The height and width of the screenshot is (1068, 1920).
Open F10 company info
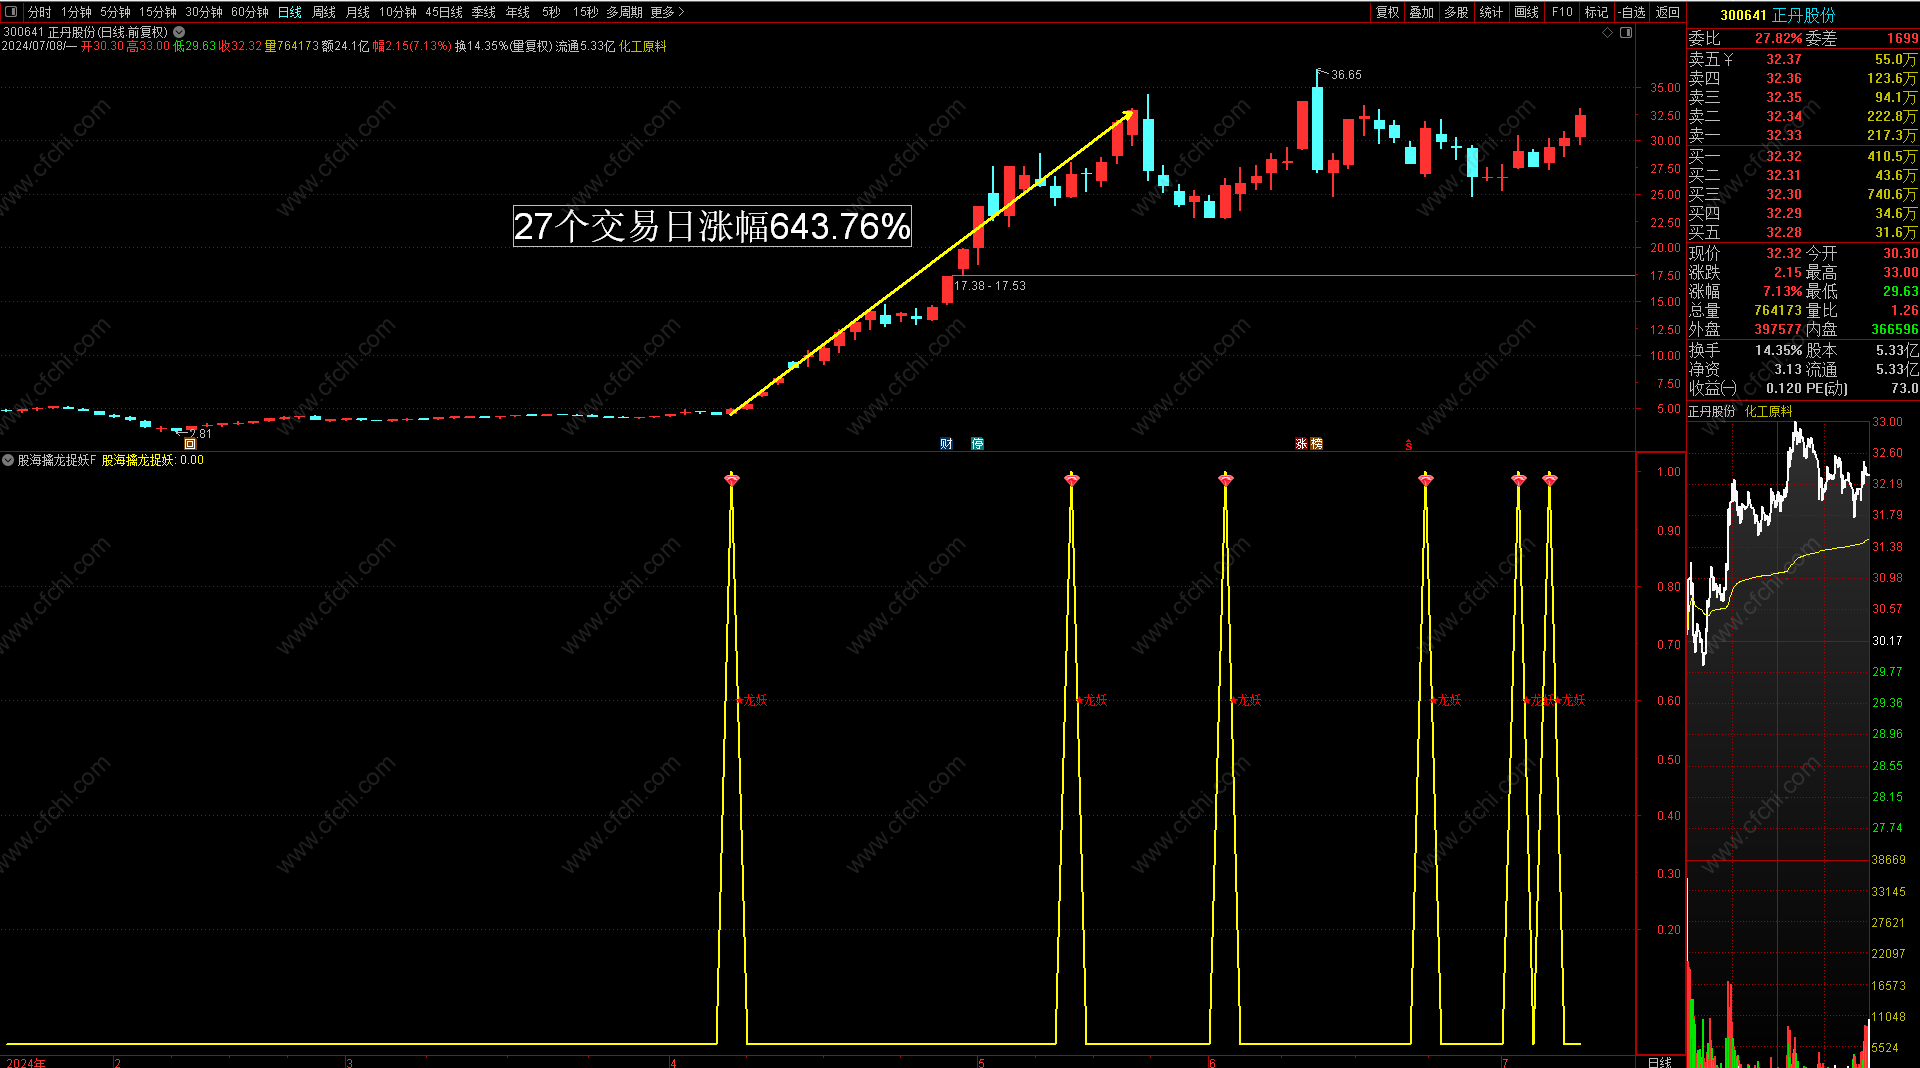[x=1562, y=12]
